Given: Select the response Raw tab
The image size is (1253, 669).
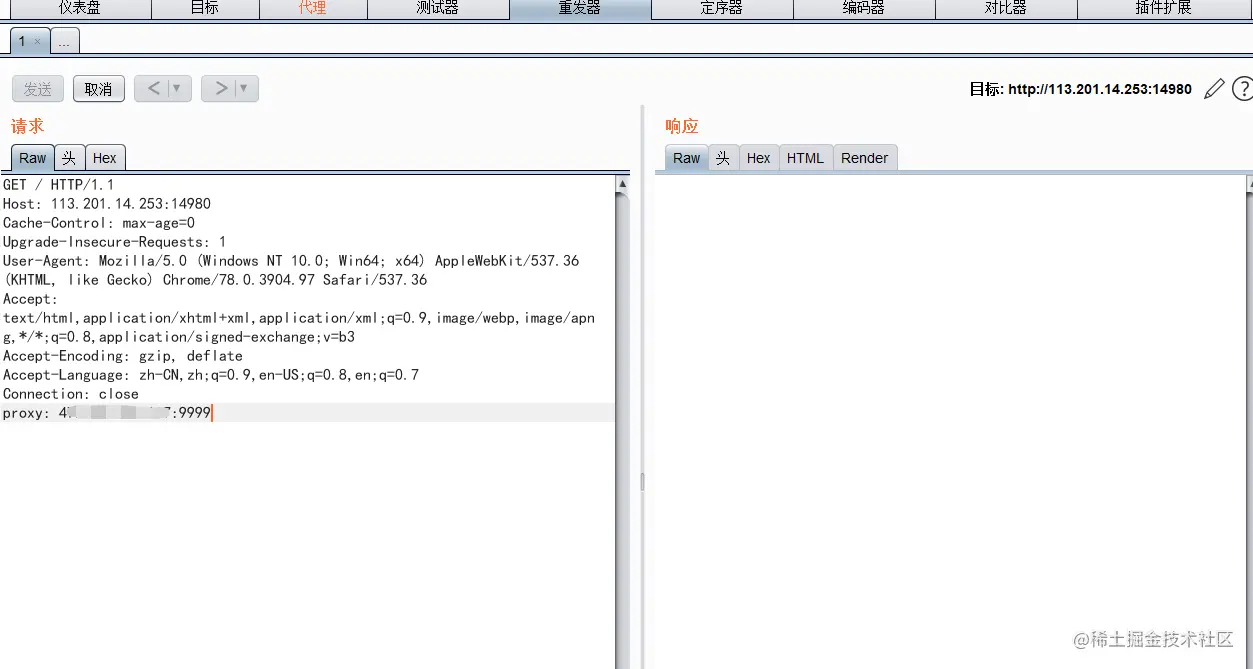Looking at the screenshot, I should (x=687, y=158).
